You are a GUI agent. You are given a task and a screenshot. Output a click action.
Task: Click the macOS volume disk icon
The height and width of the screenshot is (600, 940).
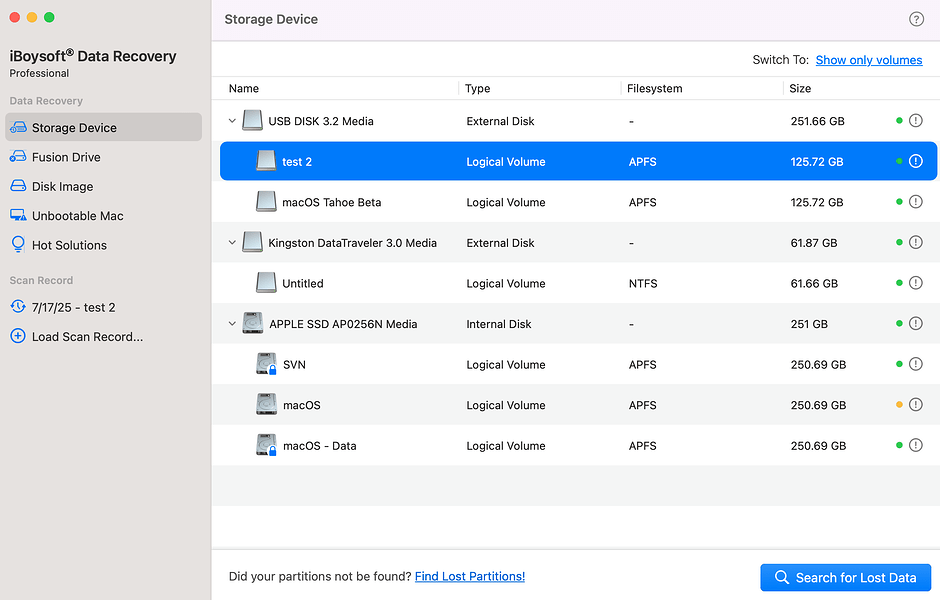coord(266,405)
